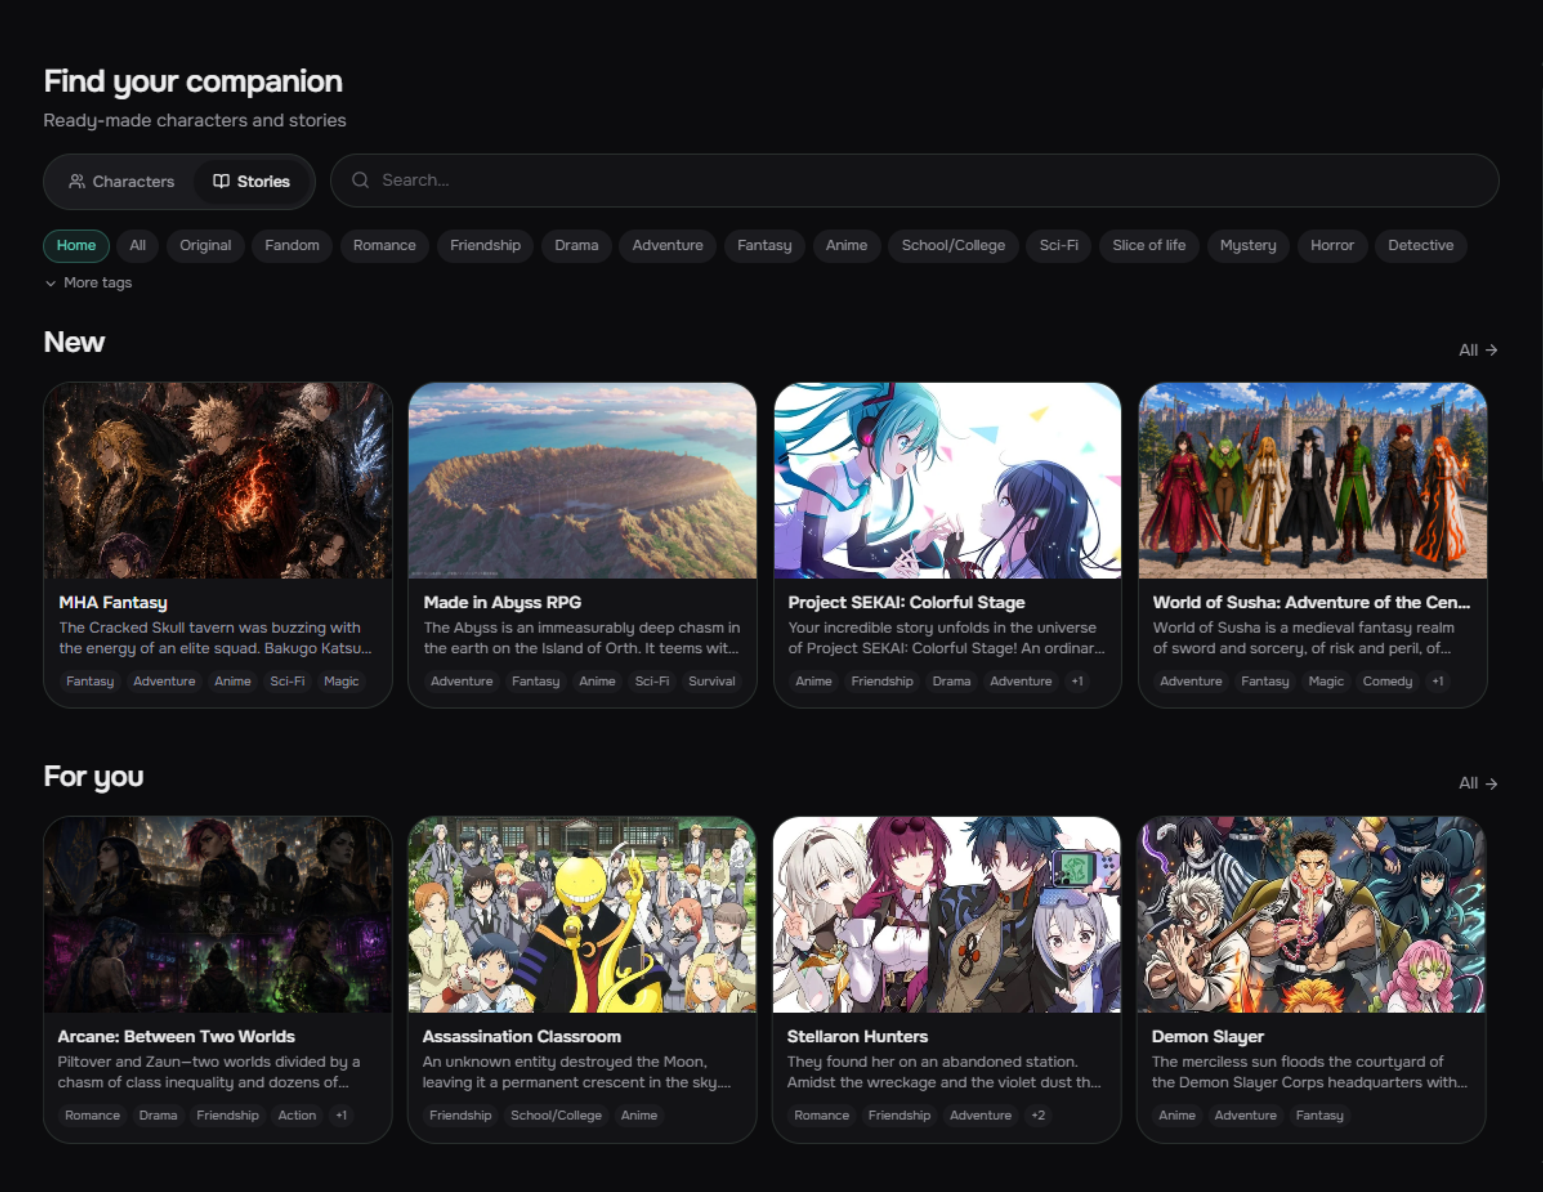Image resolution: width=1543 pixels, height=1192 pixels.
Task: Click the Stellaron Hunters title
Action: point(857,1036)
